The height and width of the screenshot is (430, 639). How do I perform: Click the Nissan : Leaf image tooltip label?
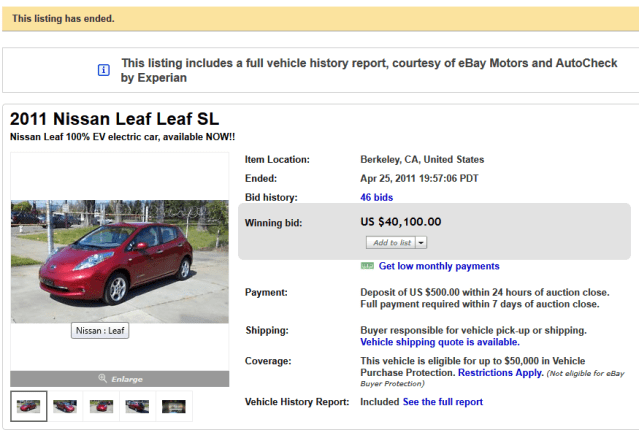tap(100, 331)
